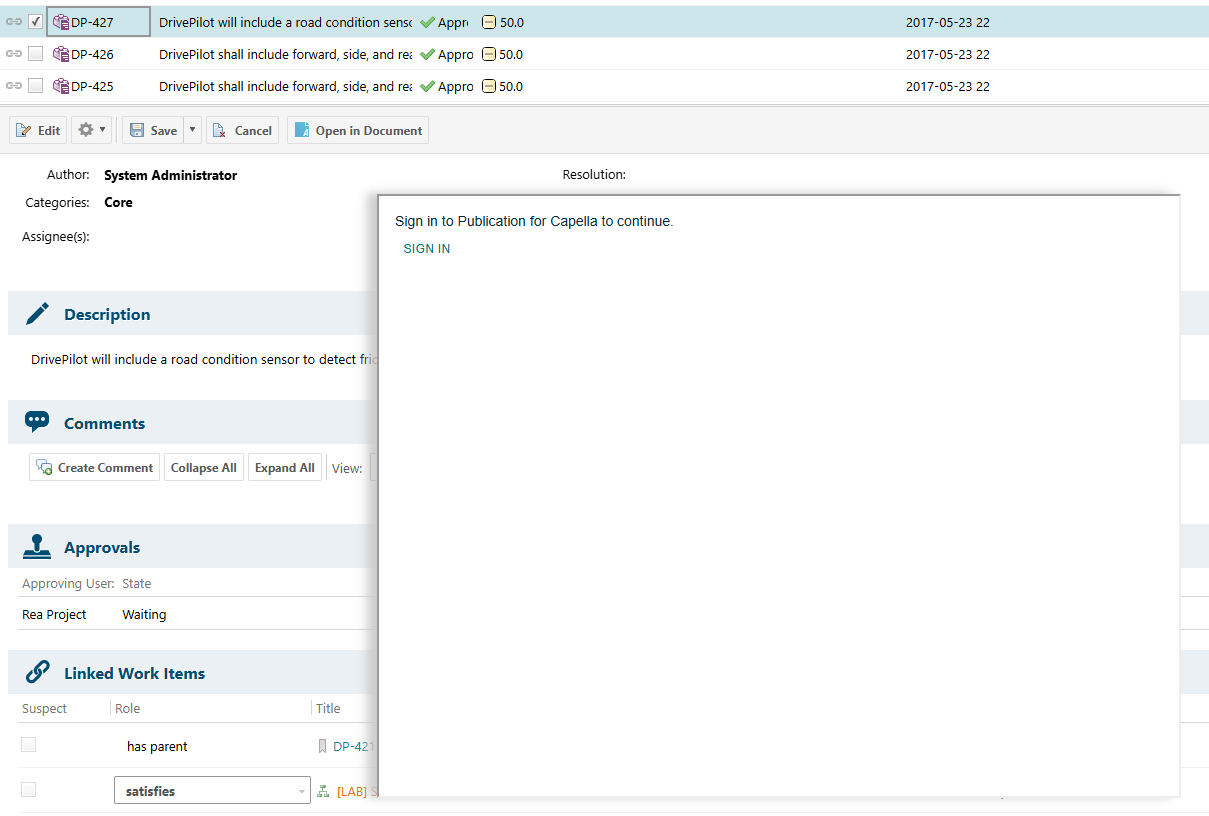Click the DP-426 ID text

tap(92, 54)
